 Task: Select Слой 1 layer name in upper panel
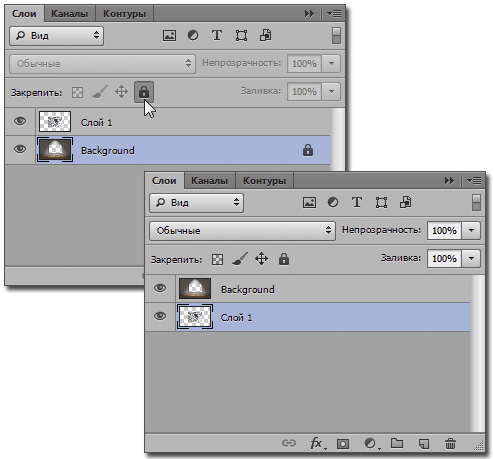(96, 122)
